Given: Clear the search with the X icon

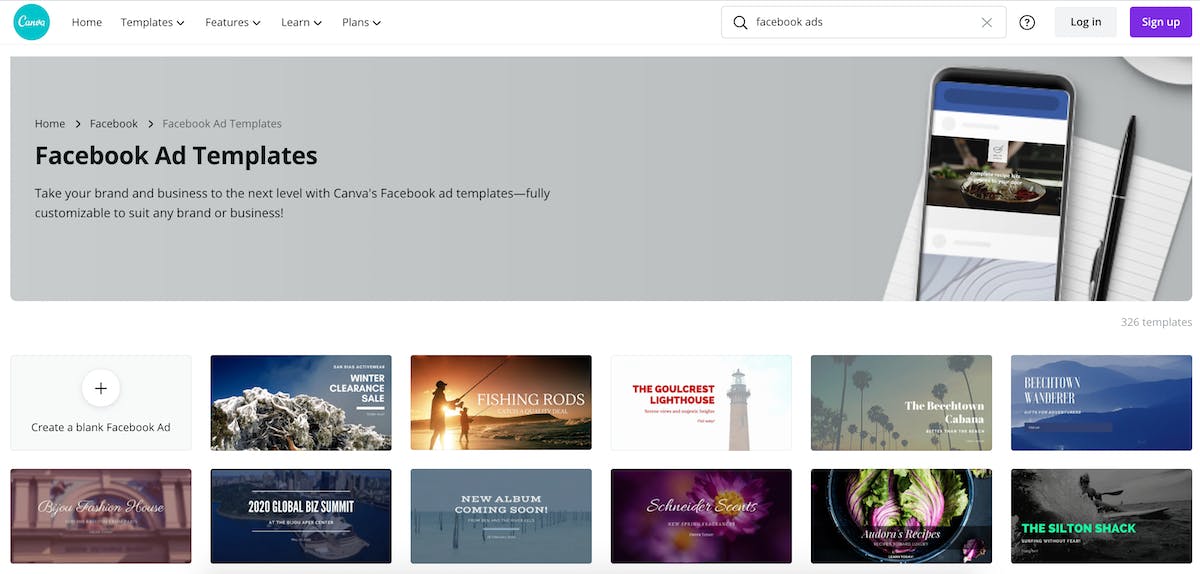Looking at the screenshot, I should pos(987,22).
